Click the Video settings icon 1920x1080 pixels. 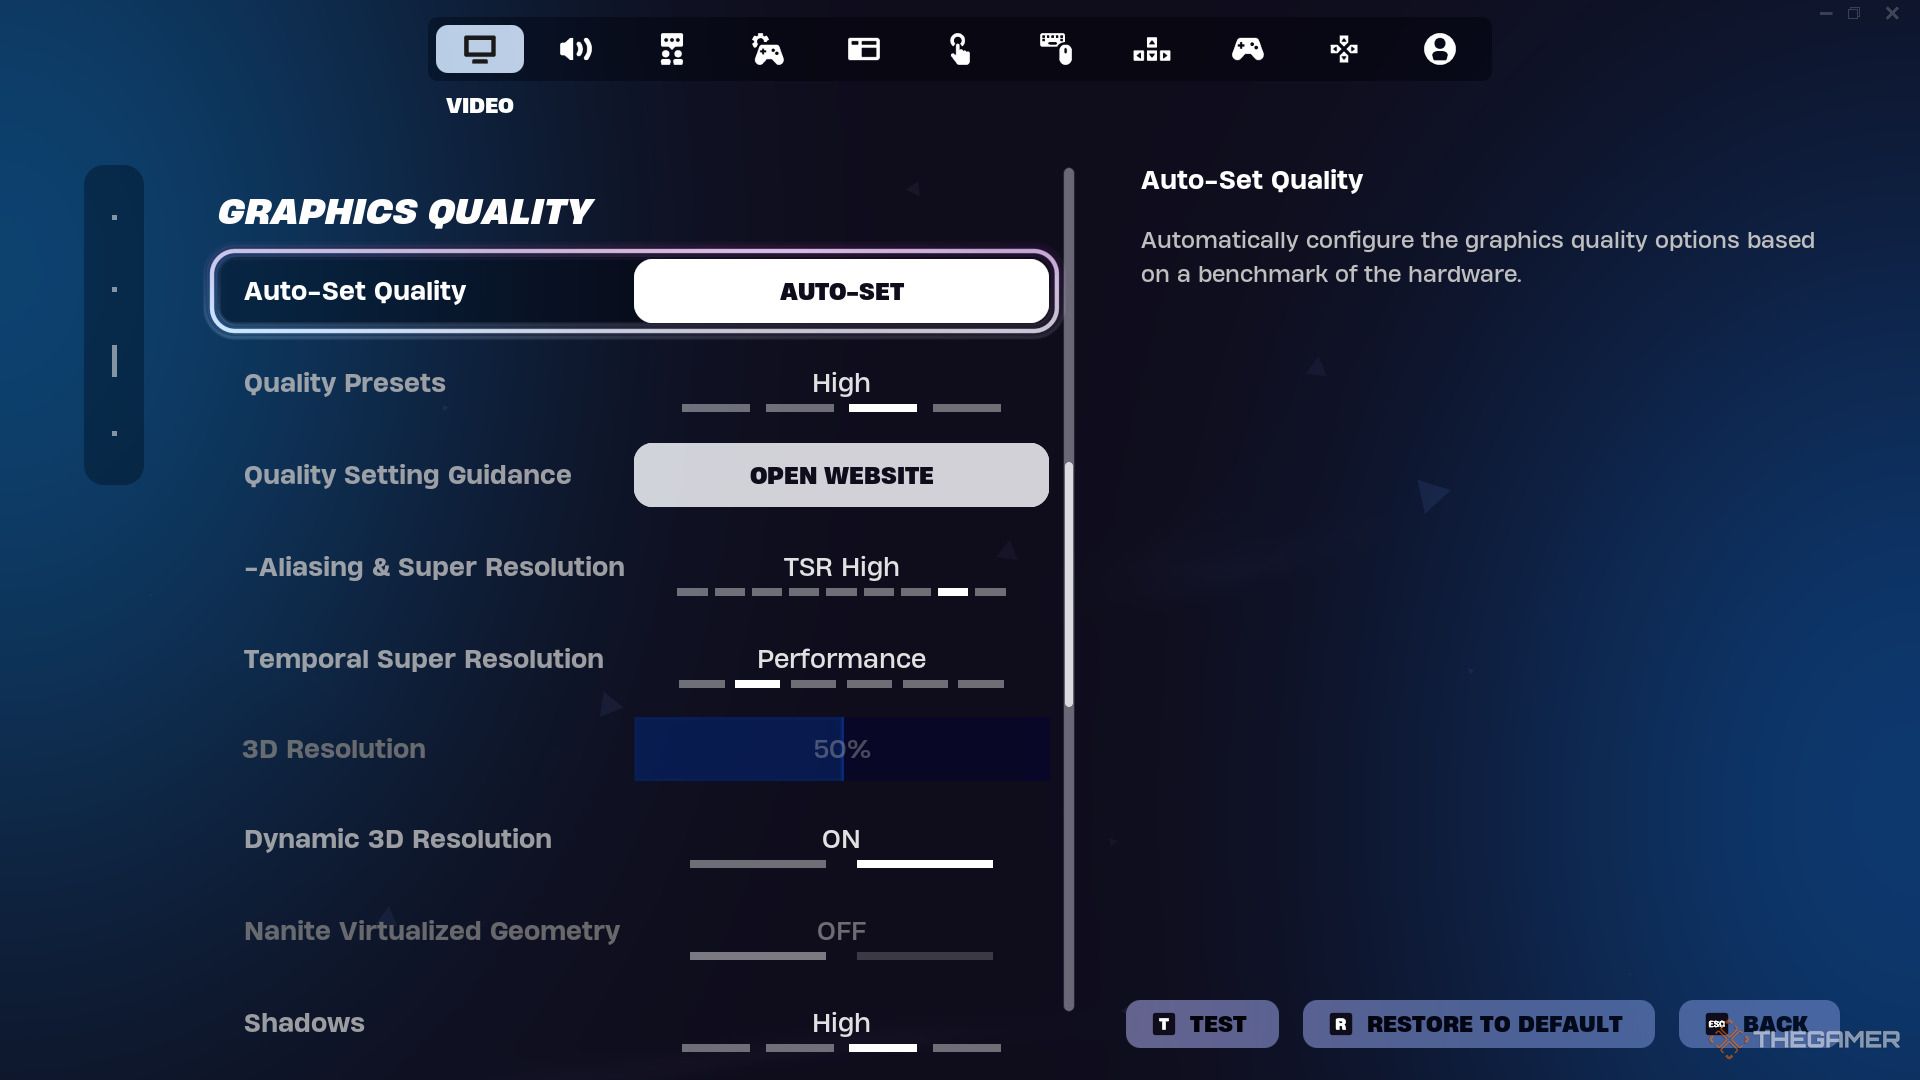tap(479, 47)
